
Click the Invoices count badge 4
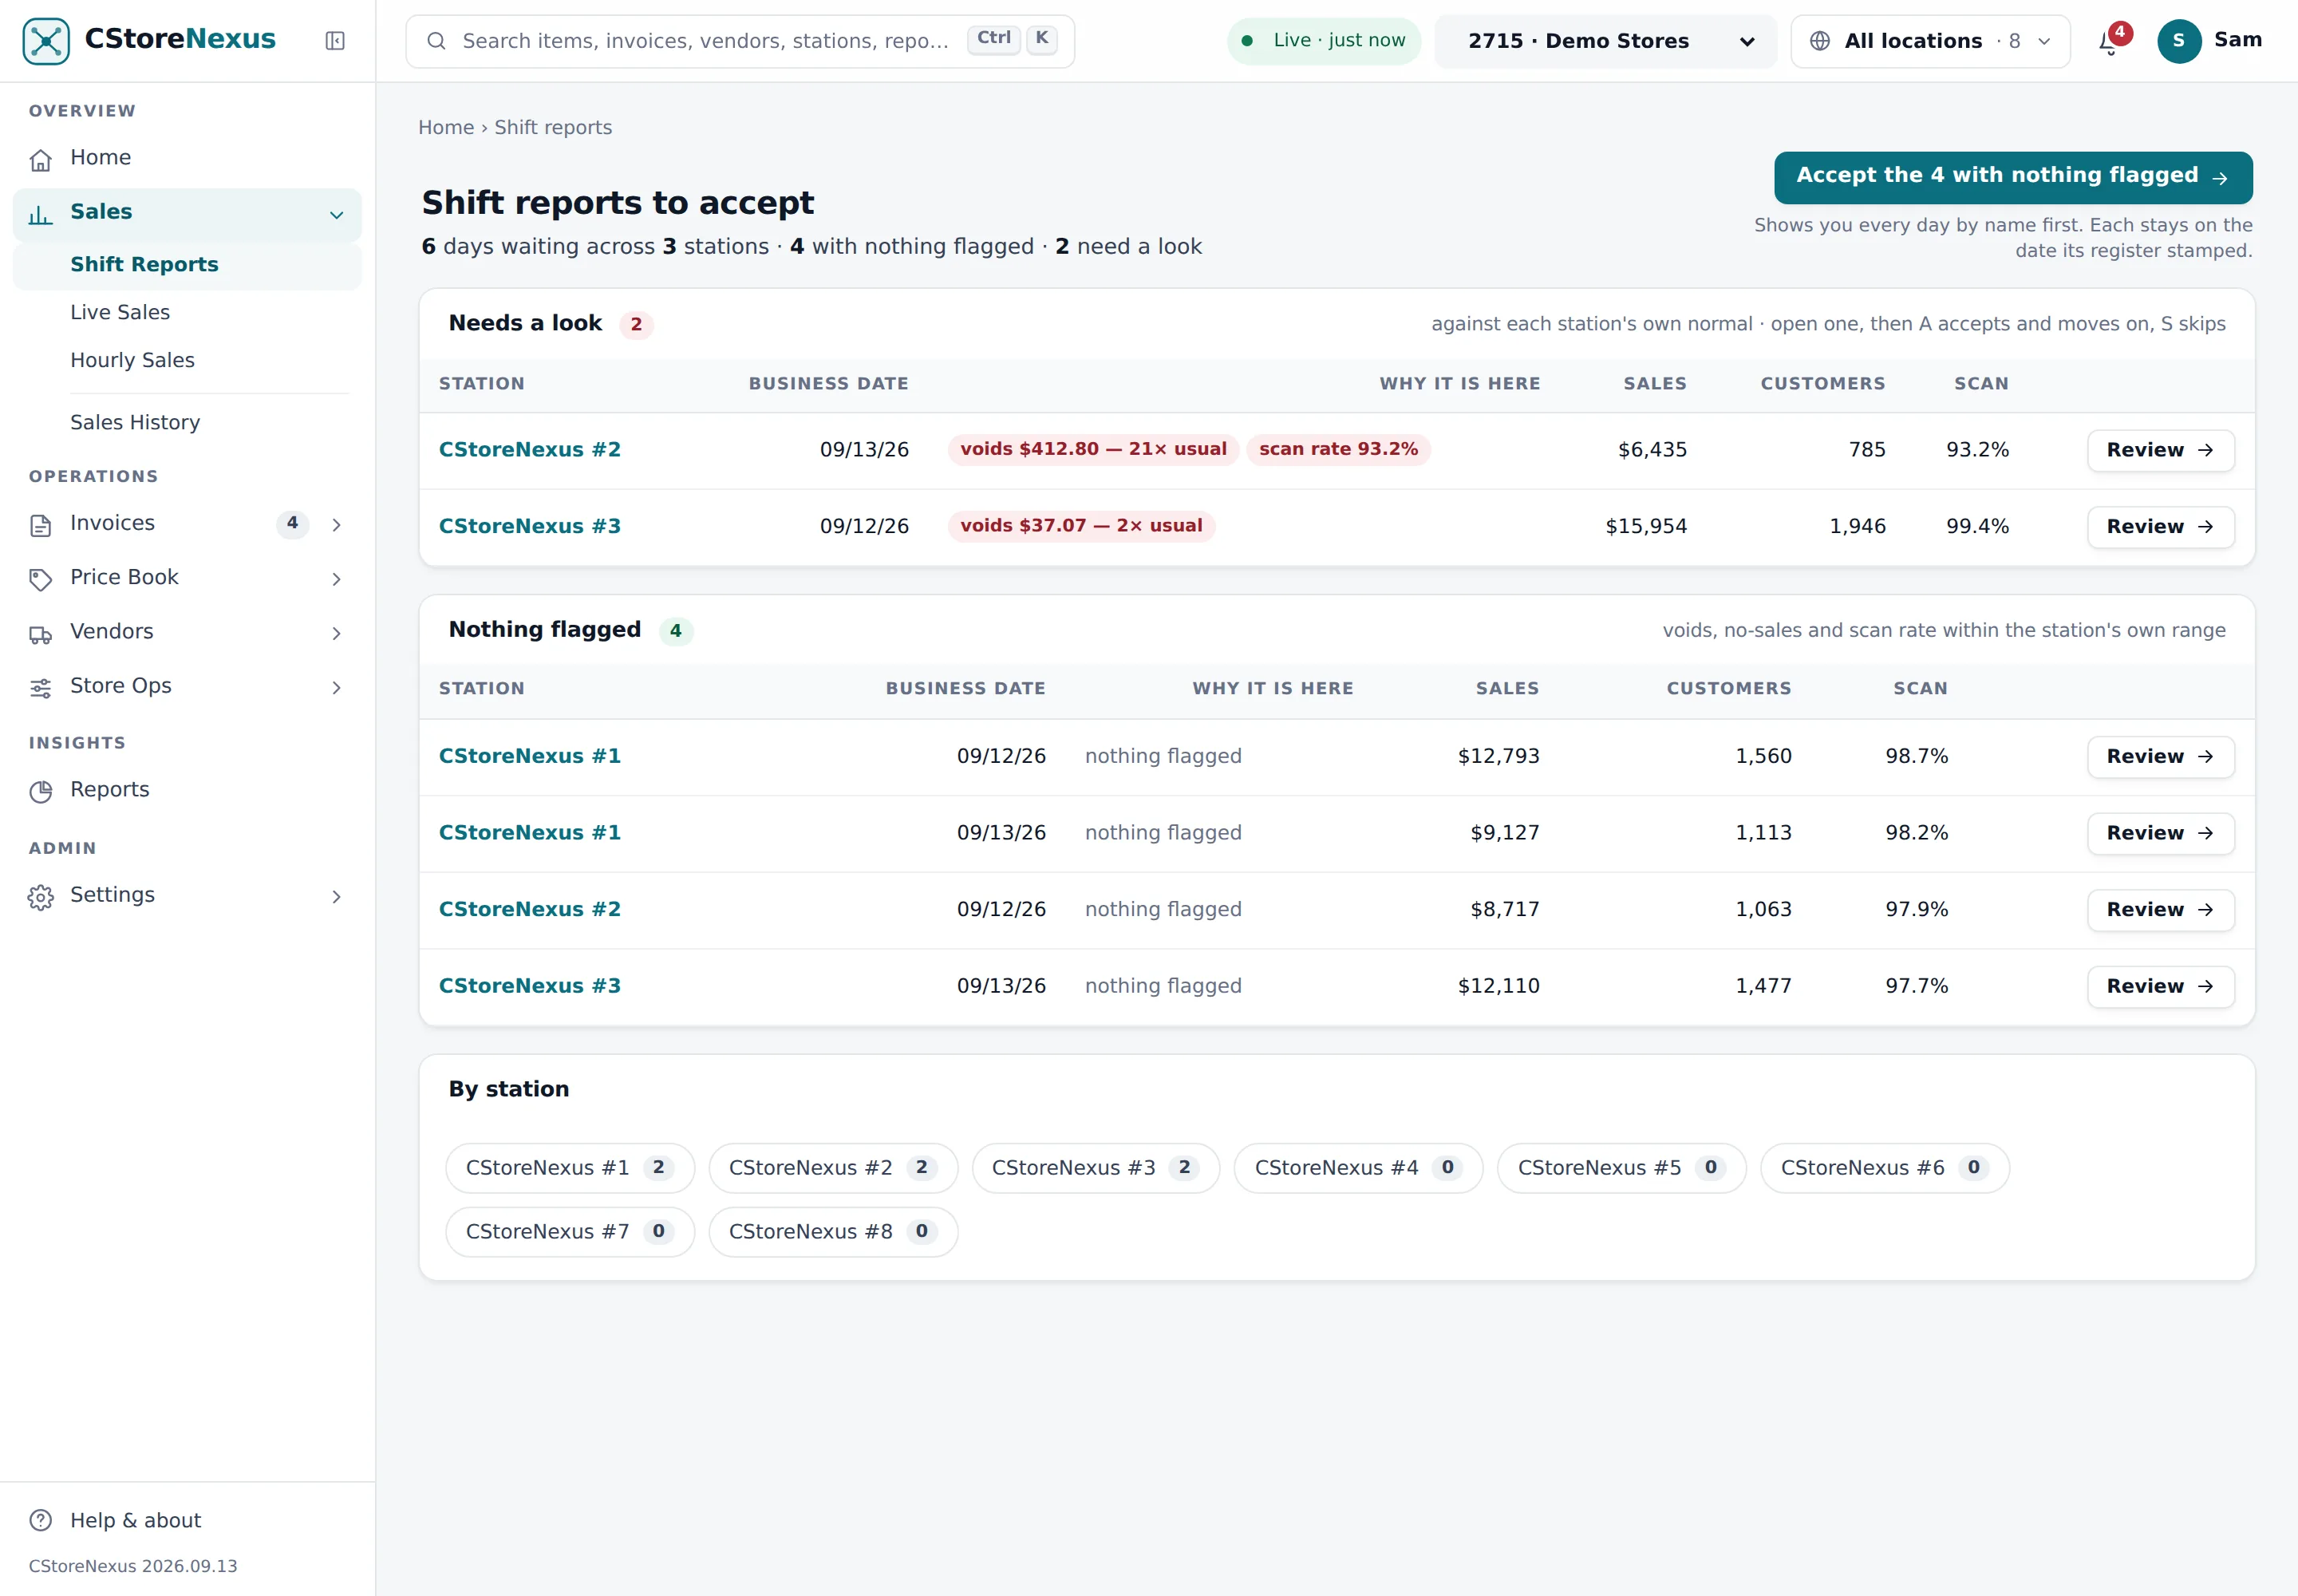tap(292, 524)
